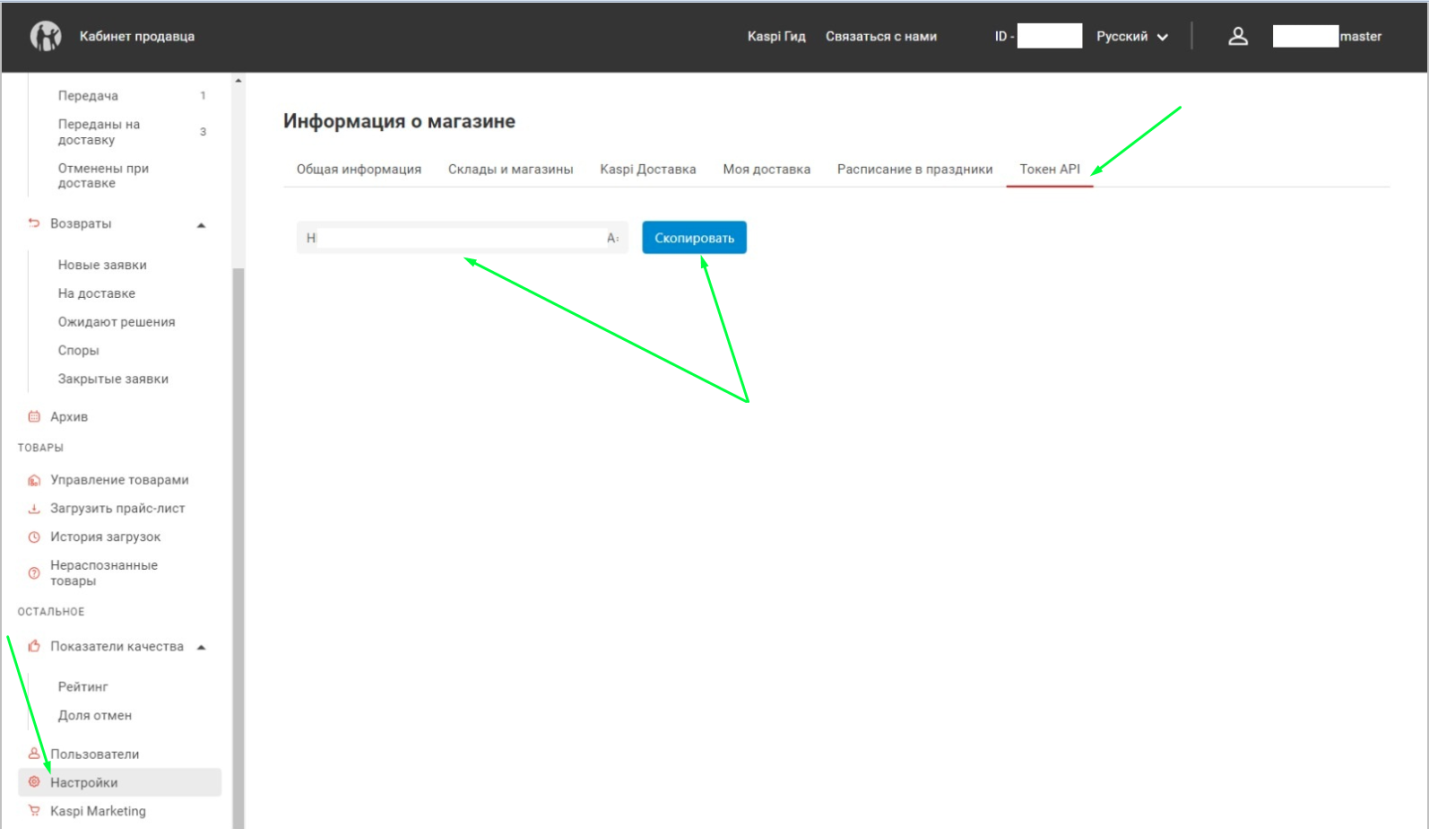Click the Информация о магазине heading
This screenshot has height=829, width=1429.
pyautogui.click(x=399, y=122)
